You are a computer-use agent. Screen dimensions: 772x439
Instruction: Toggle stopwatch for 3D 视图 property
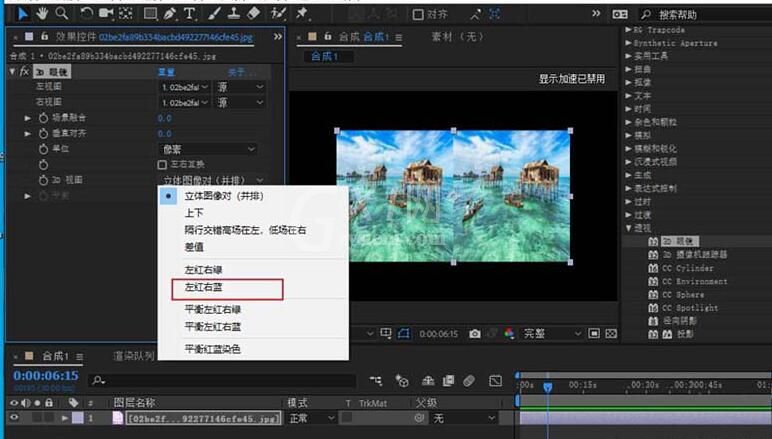(x=43, y=180)
